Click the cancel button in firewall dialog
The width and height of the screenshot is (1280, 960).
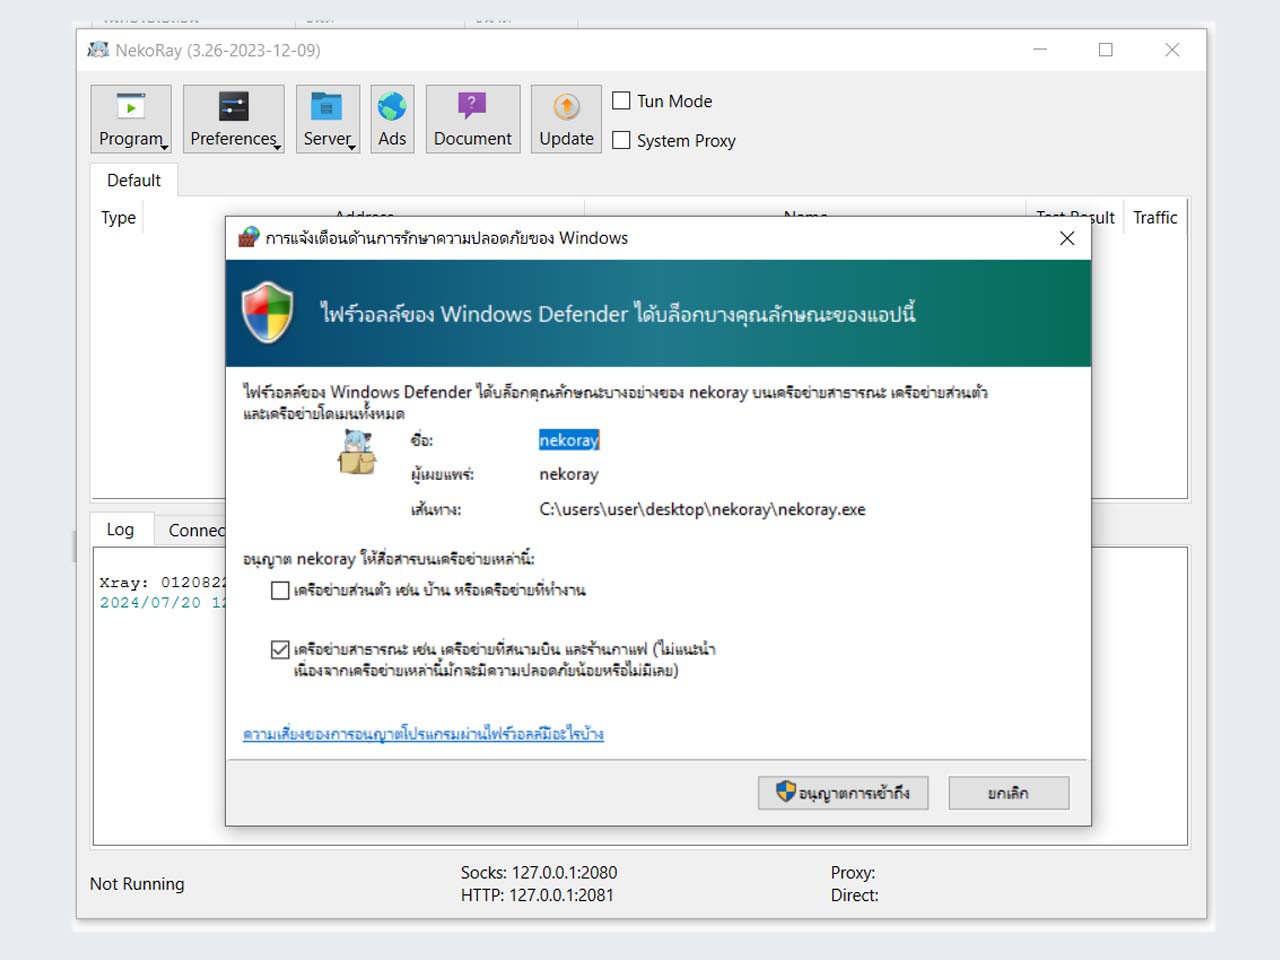[x=1008, y=793]
